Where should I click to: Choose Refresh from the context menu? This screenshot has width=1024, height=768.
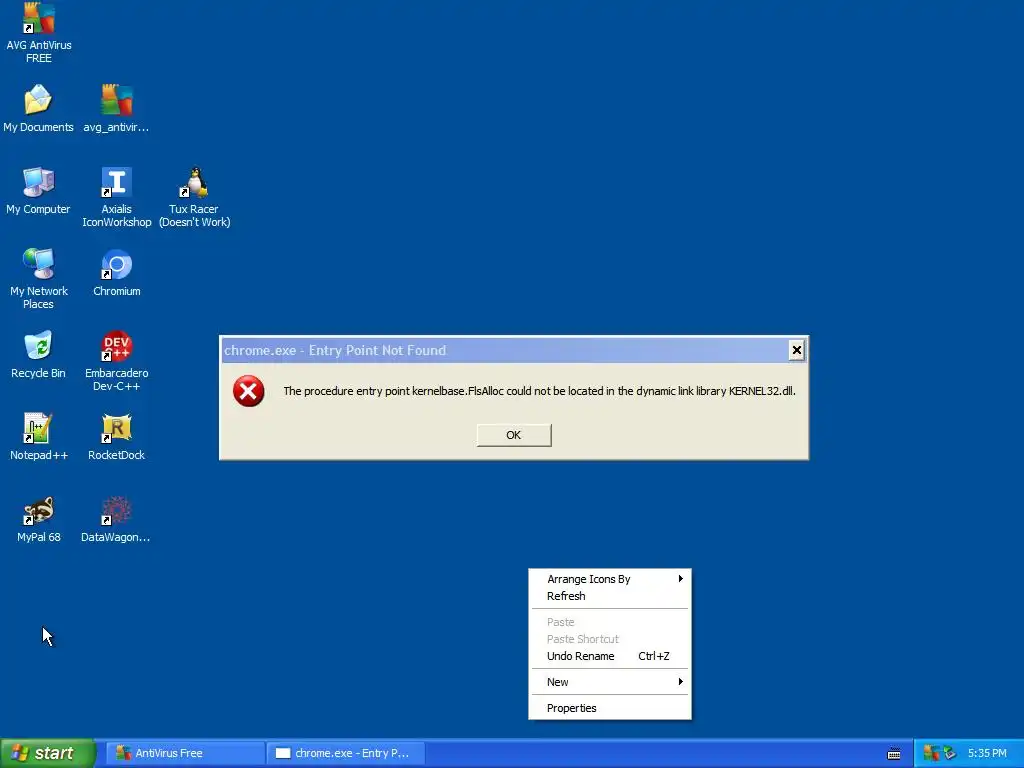click(610, 596)
